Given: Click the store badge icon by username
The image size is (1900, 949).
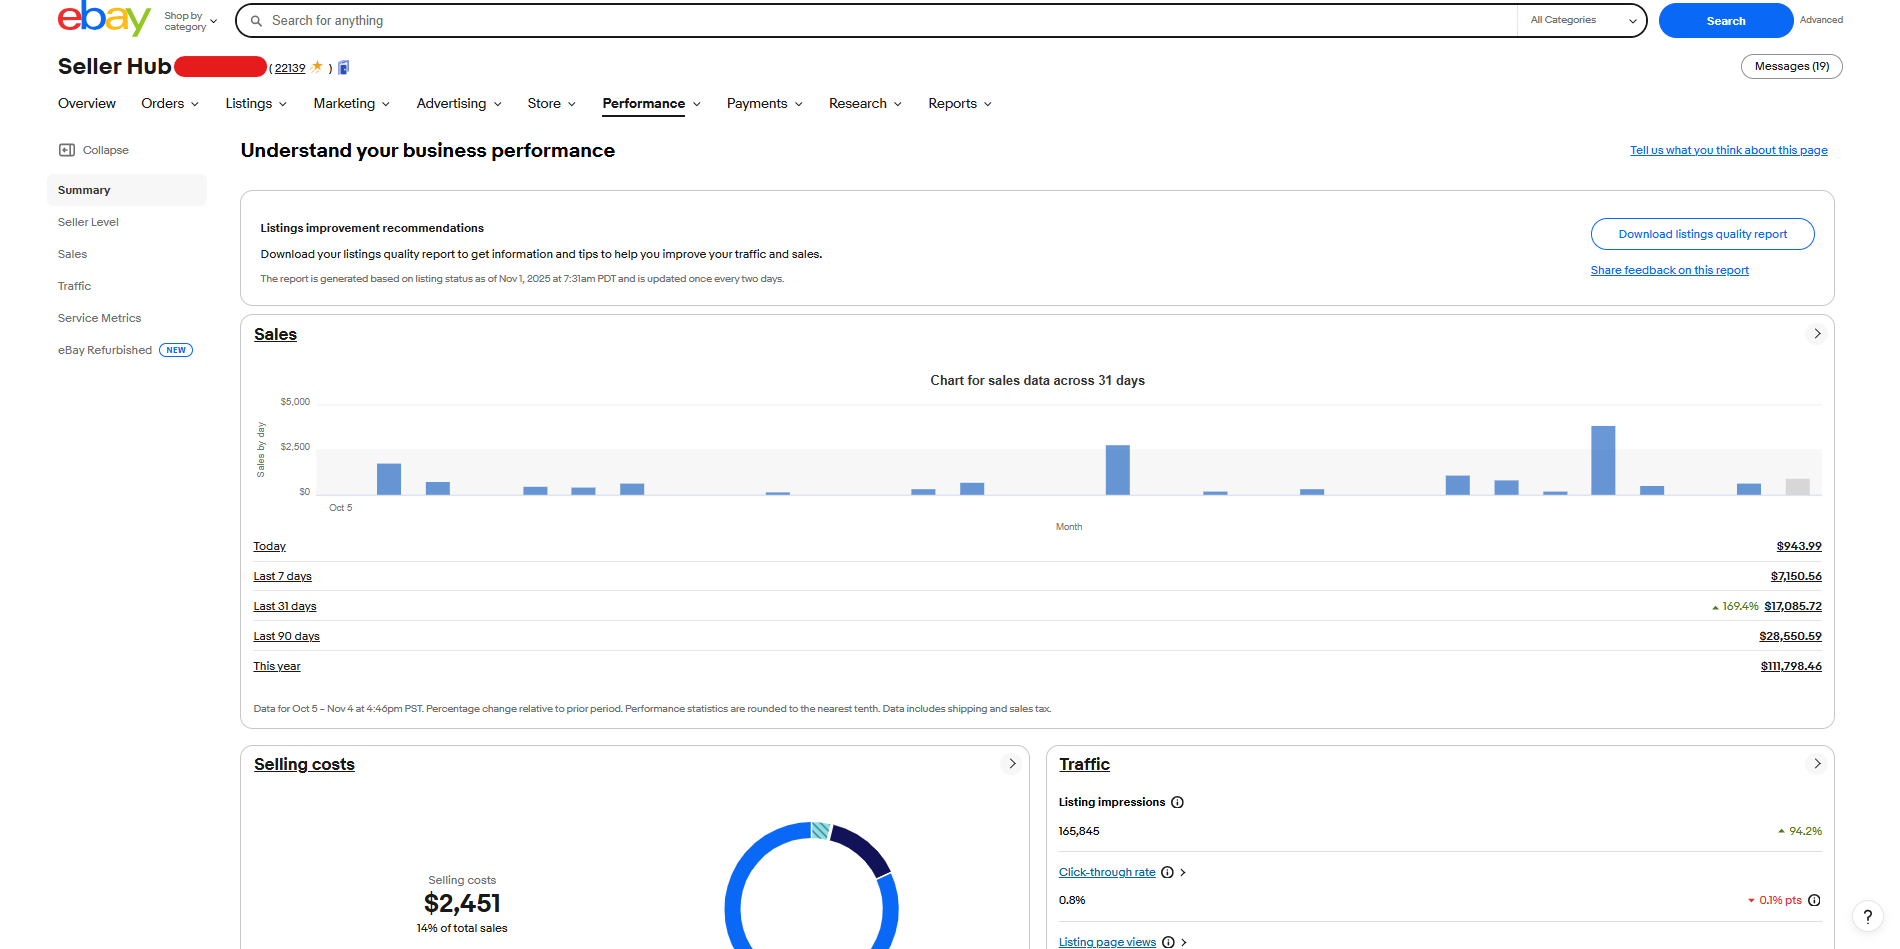Looking at the screenshot, I should pyautogui.click(x=343, y=67).
